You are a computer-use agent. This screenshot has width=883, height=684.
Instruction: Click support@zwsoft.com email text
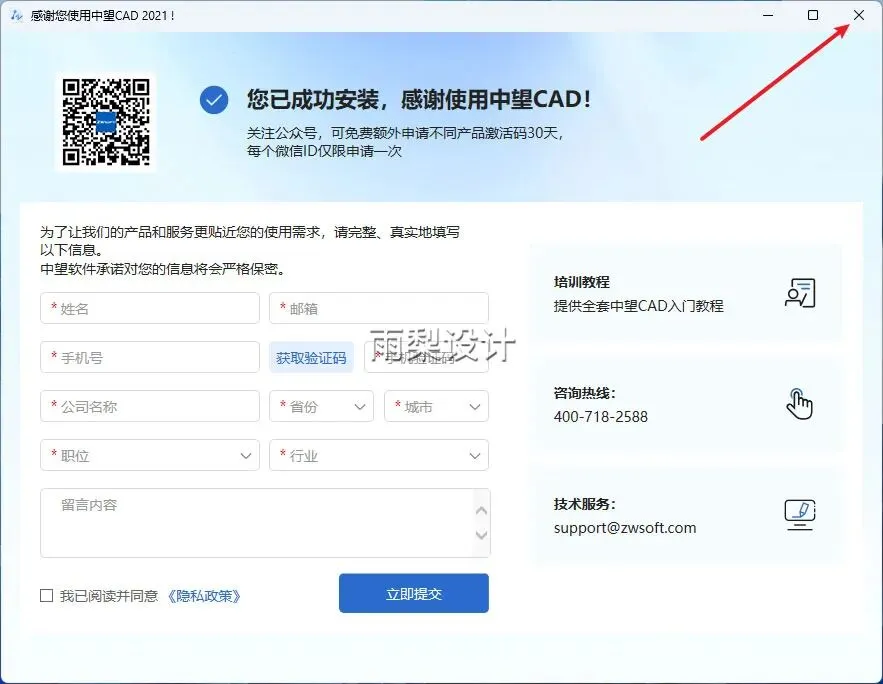[625, 528]
